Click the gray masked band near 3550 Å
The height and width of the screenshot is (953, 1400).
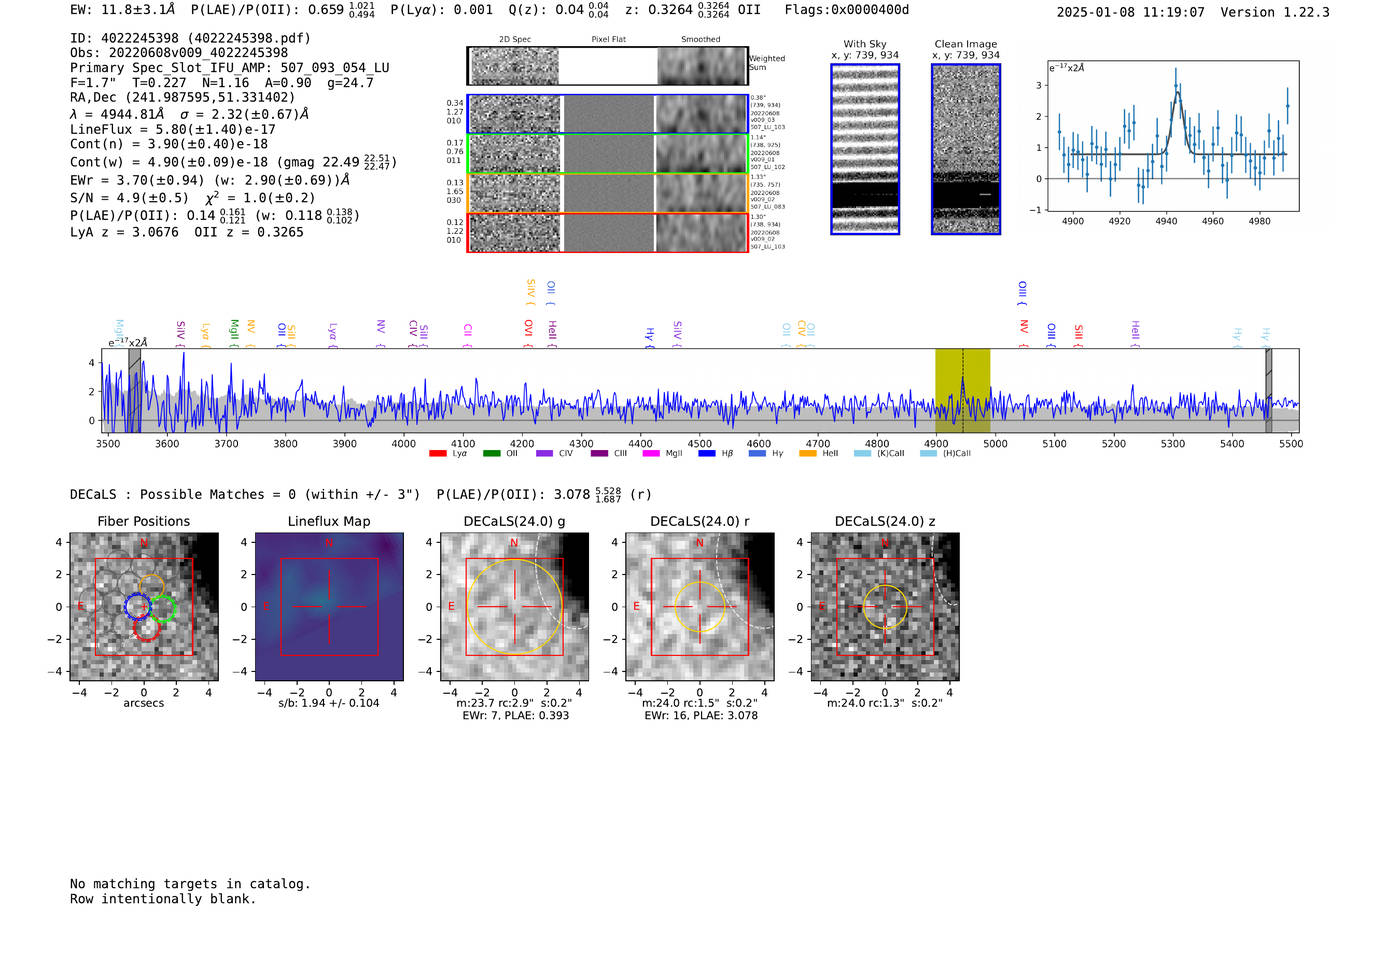(x=134, y=391)
